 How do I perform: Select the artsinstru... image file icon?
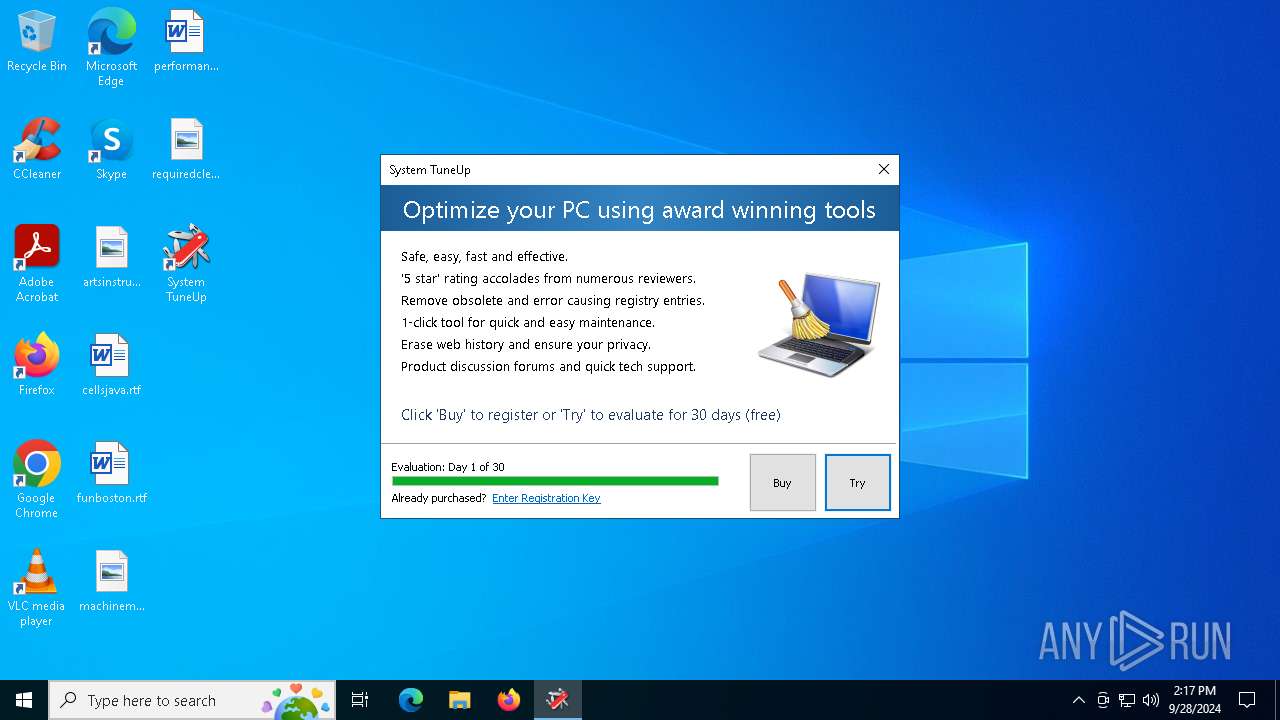111,257
